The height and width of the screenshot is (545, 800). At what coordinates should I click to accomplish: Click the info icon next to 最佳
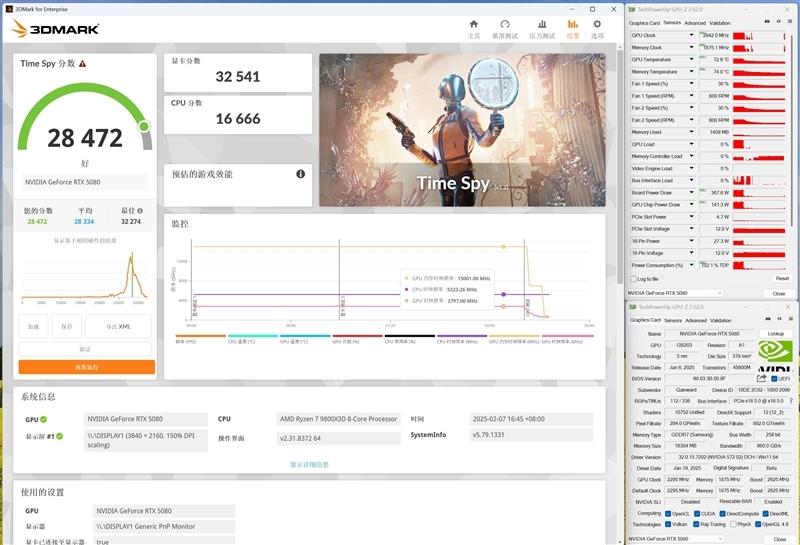[x=140, y=210]
